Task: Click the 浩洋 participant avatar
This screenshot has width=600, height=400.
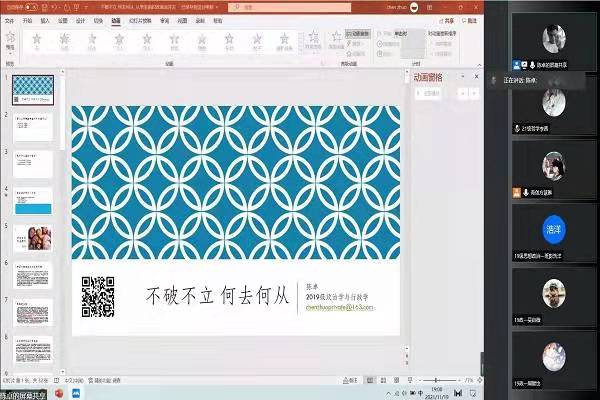Action: pyautogui.click(x=554, y=229)
